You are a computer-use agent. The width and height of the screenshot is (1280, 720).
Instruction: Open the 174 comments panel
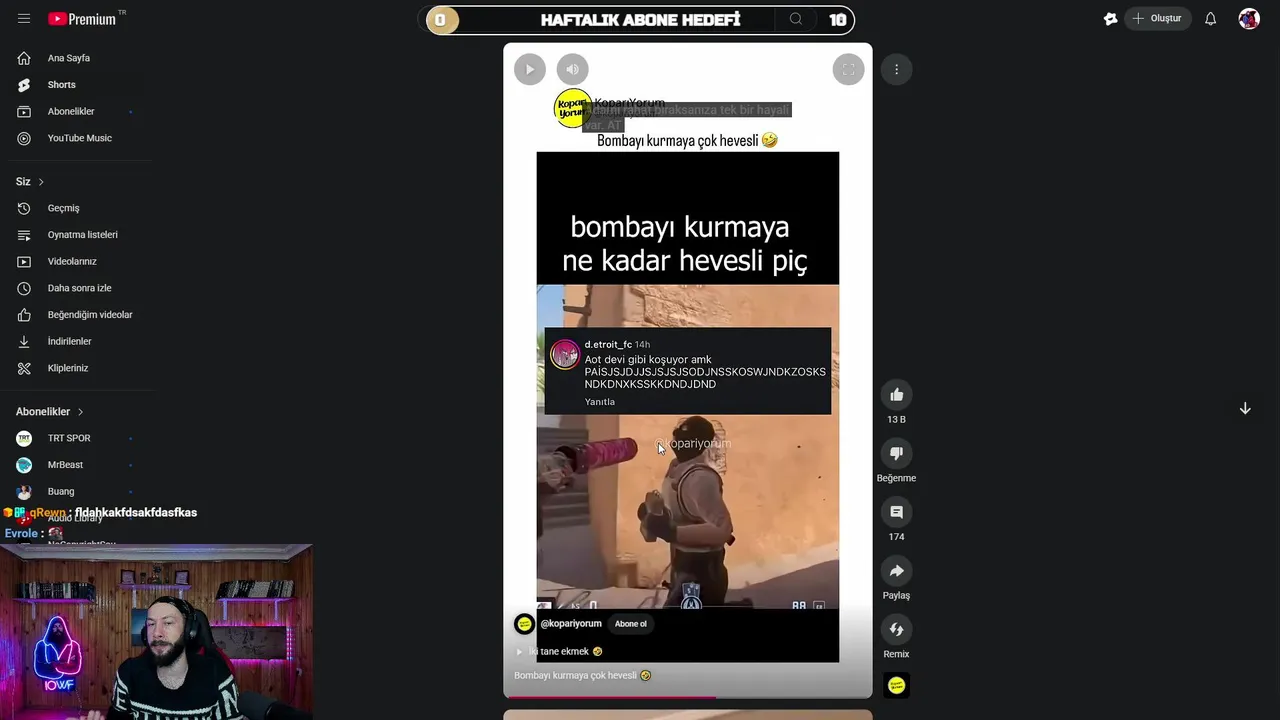pyautogui.click(x=896, y=512)
